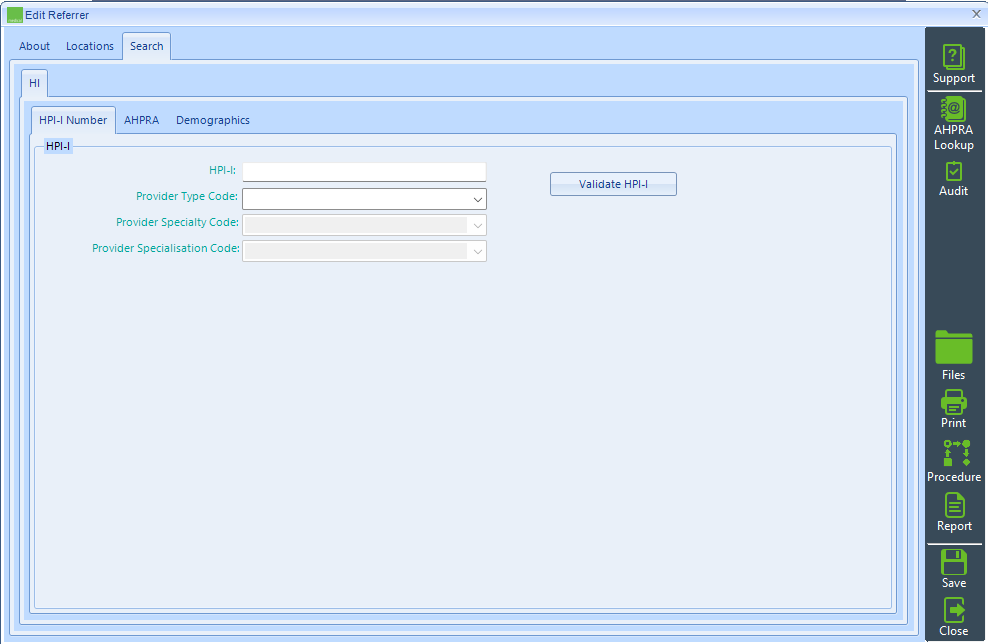Open the Support sidebar icon
The height and width of the screenshot is (644, 988).
(953, 64)
